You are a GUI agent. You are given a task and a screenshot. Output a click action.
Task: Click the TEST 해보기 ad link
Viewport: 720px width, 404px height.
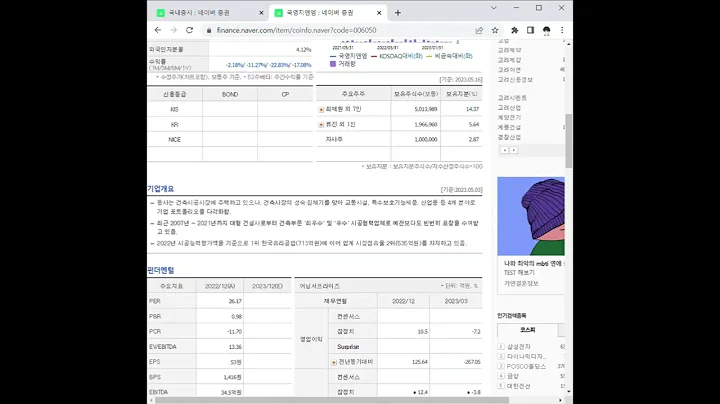point(519,272)
